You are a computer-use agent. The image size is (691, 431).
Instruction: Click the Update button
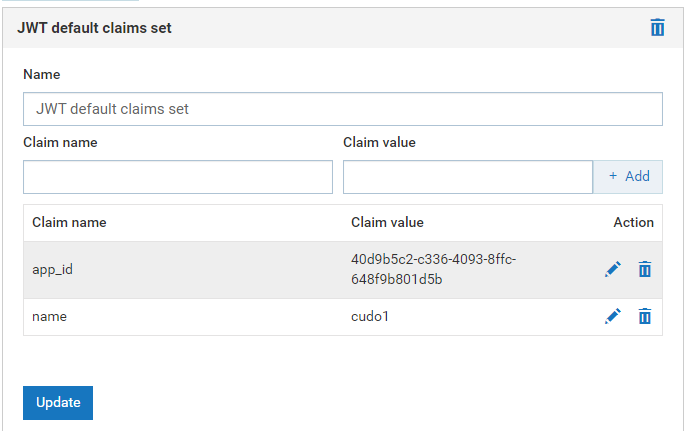(x=58, y=402)
